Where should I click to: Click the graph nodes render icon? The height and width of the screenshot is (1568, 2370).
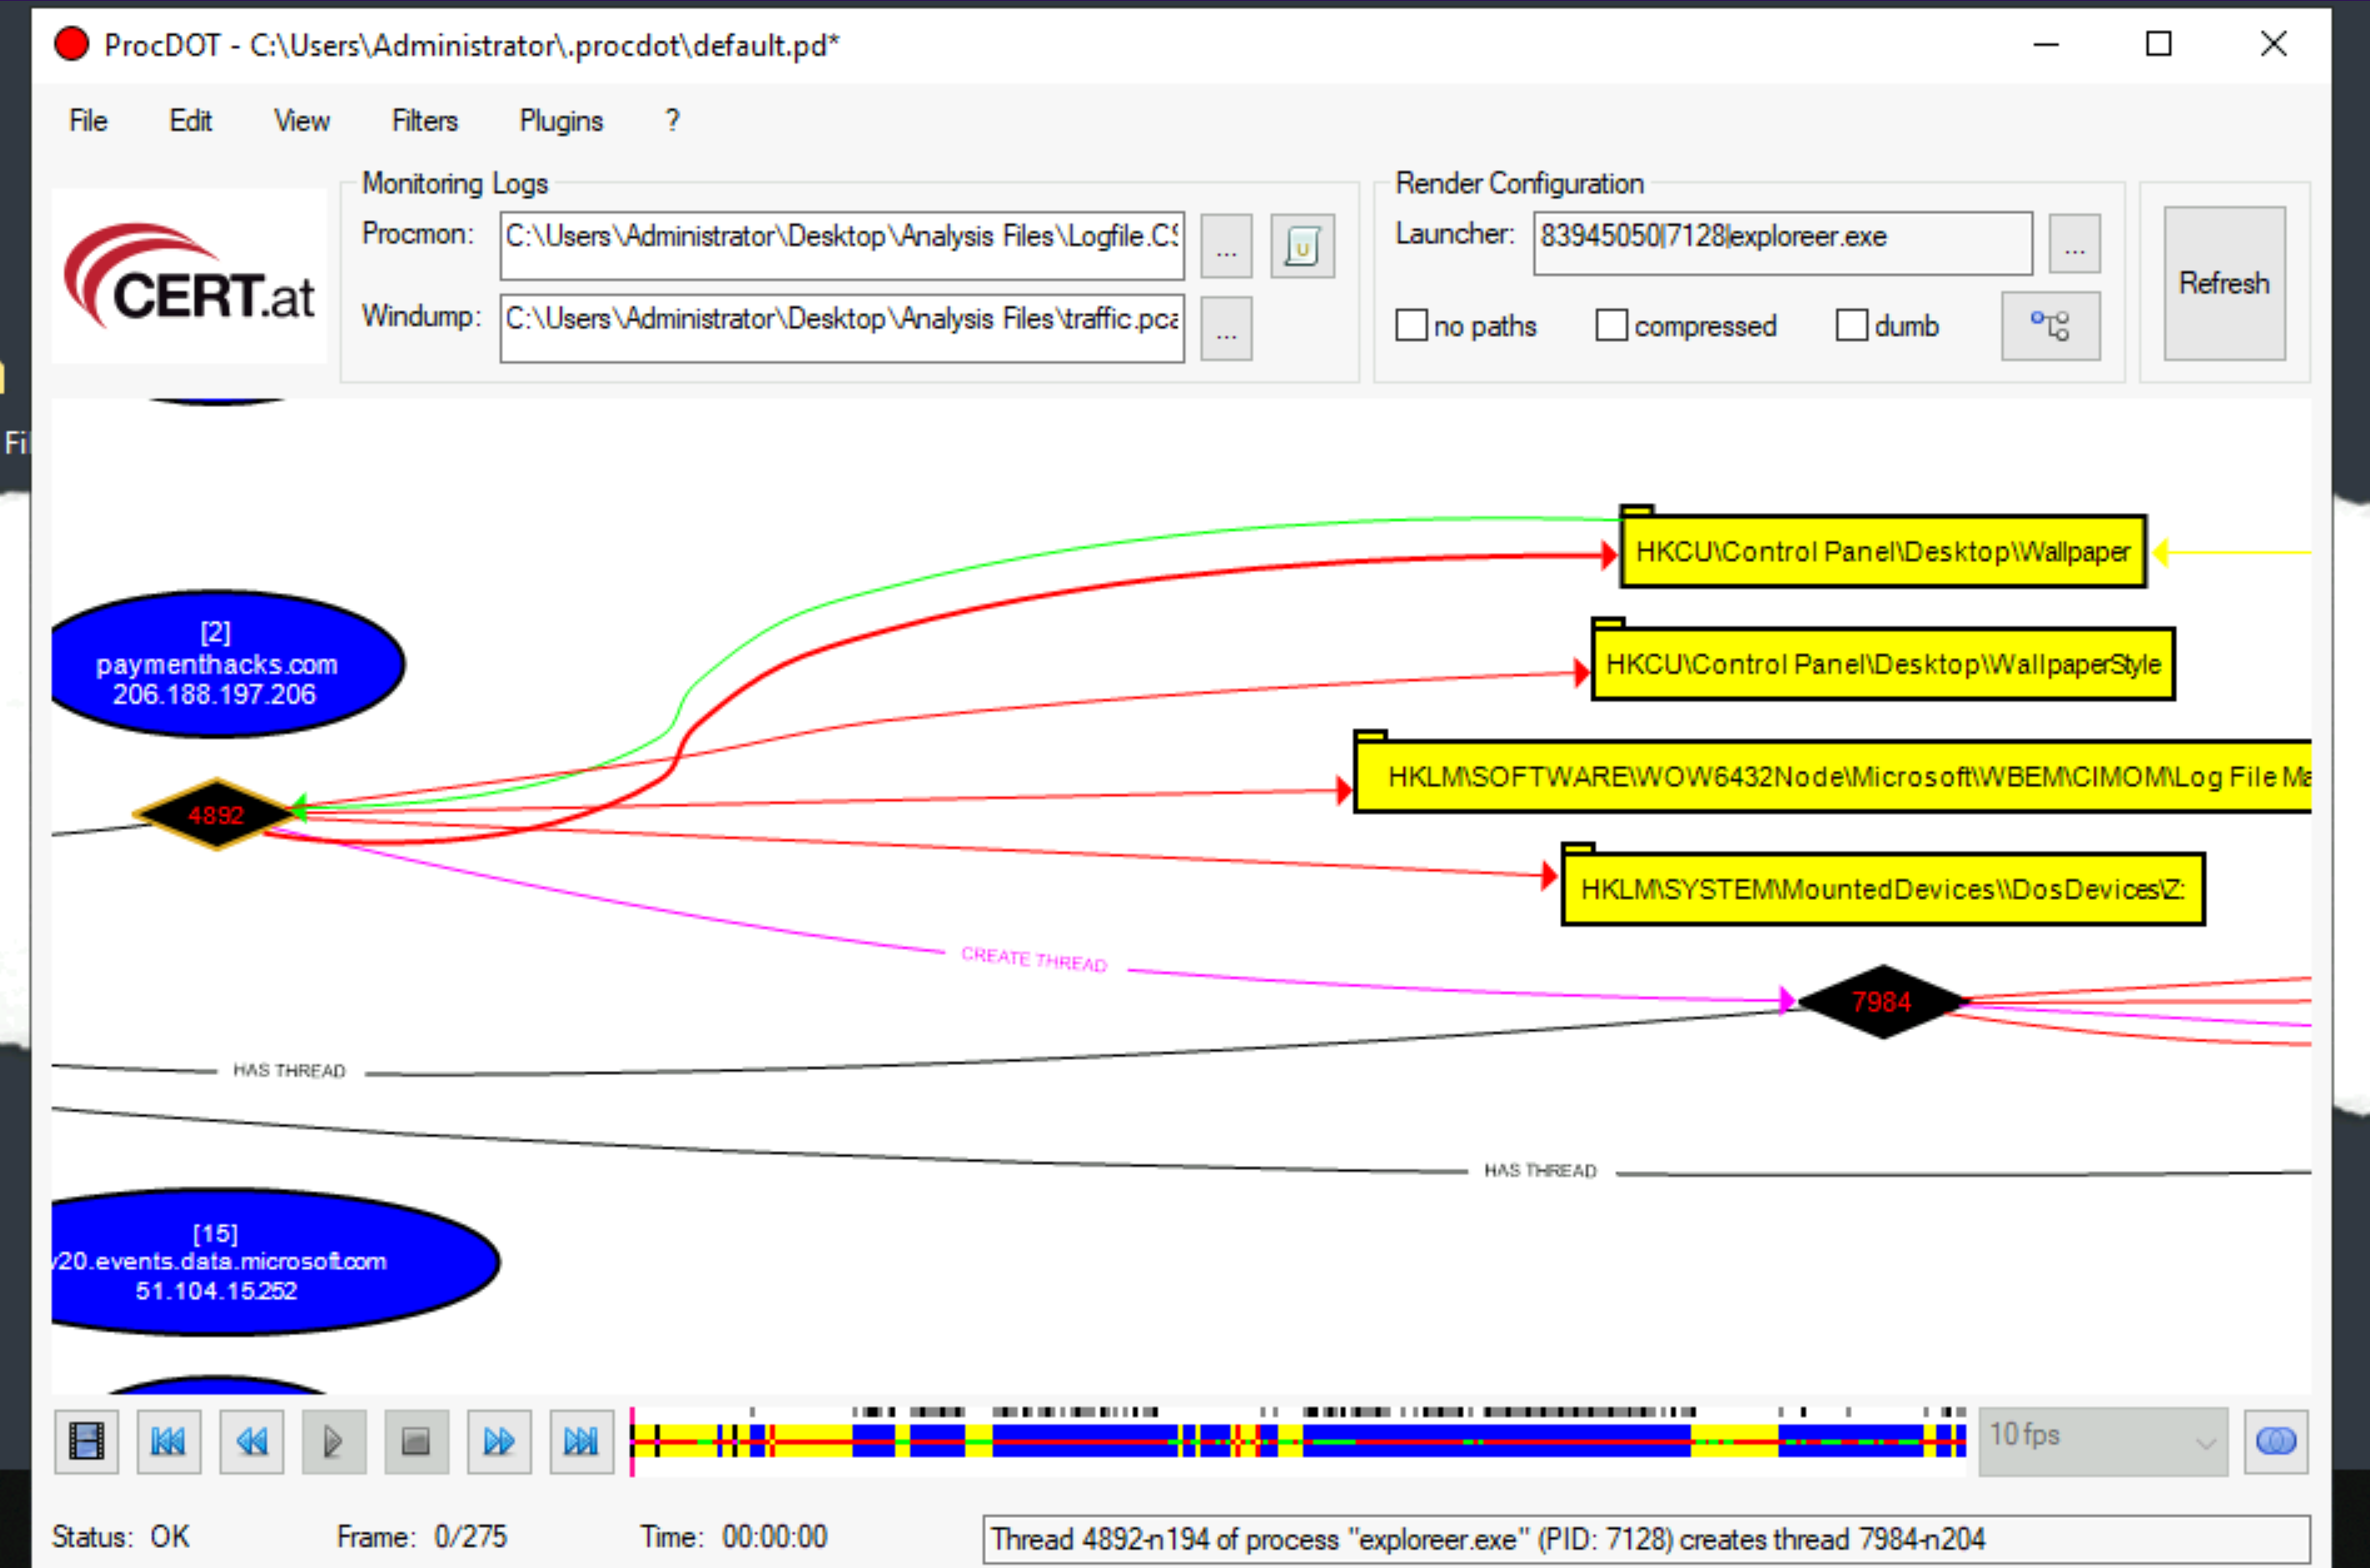point(2050,326)
